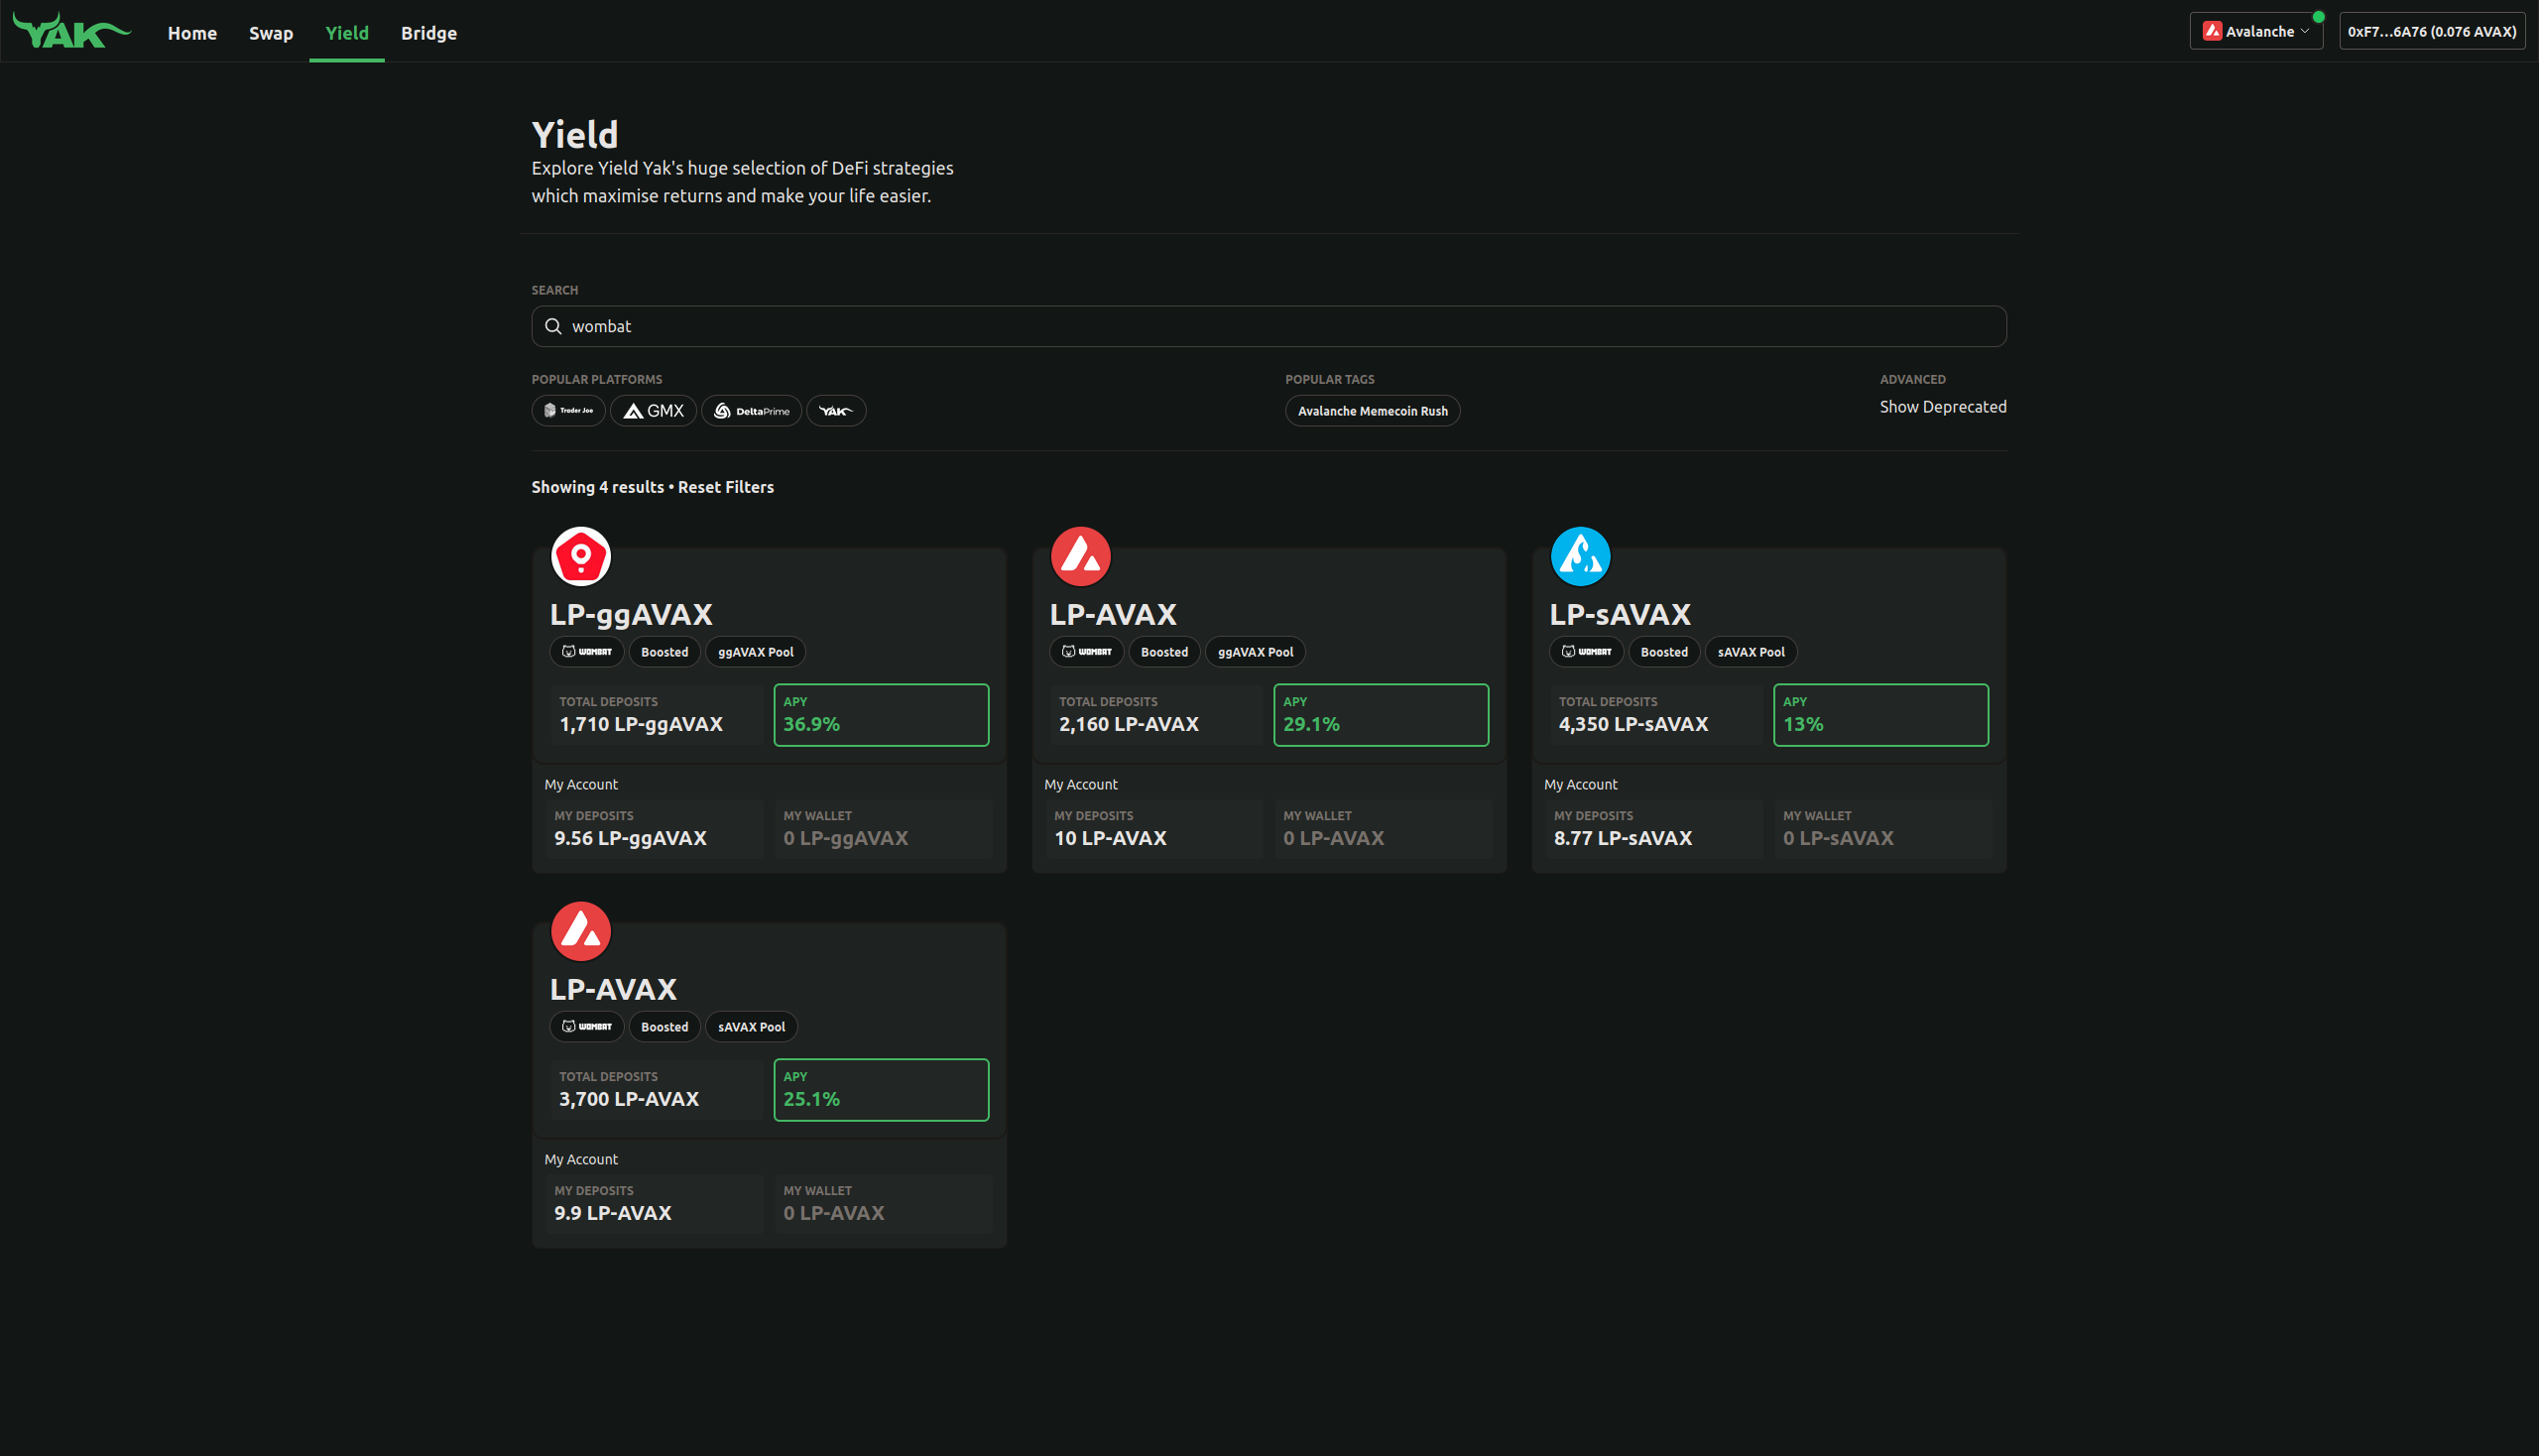Open the Bridge tab
This screenshot has height=1456, width=2539.
pos(429,33)
